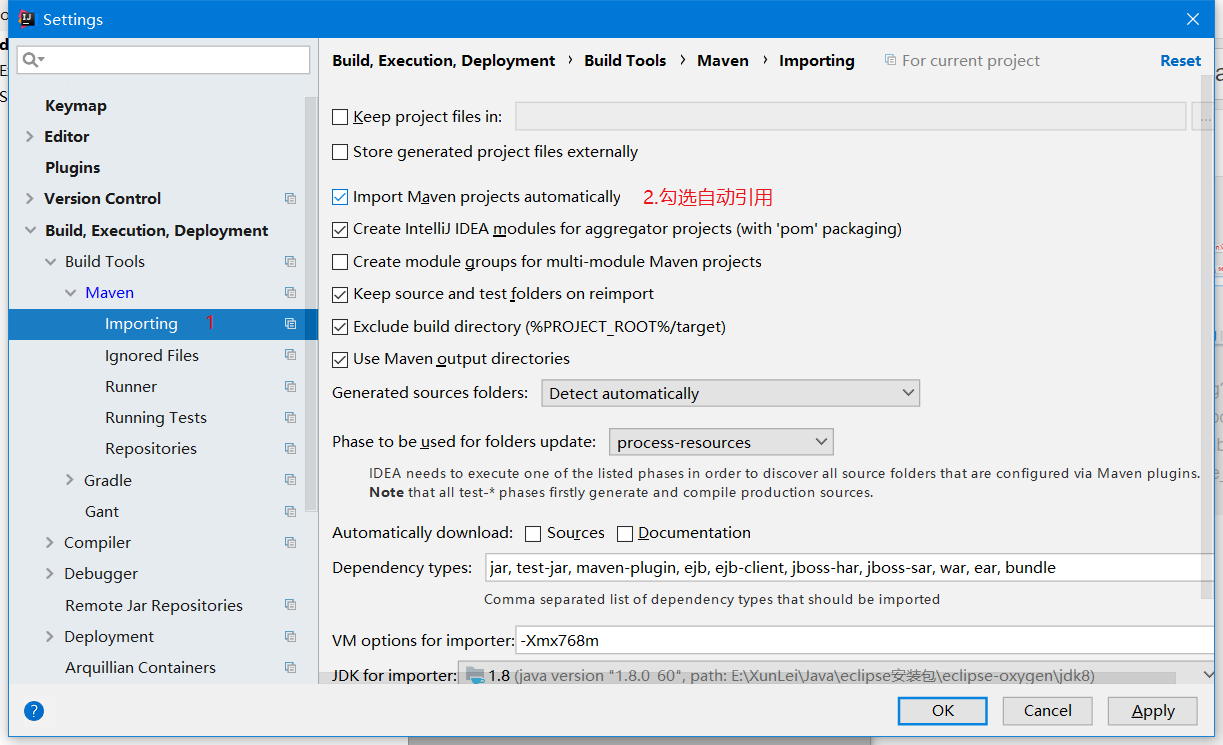
Task: Click the project-level icon beside Running Tests
Action: (x=290, y=417)
